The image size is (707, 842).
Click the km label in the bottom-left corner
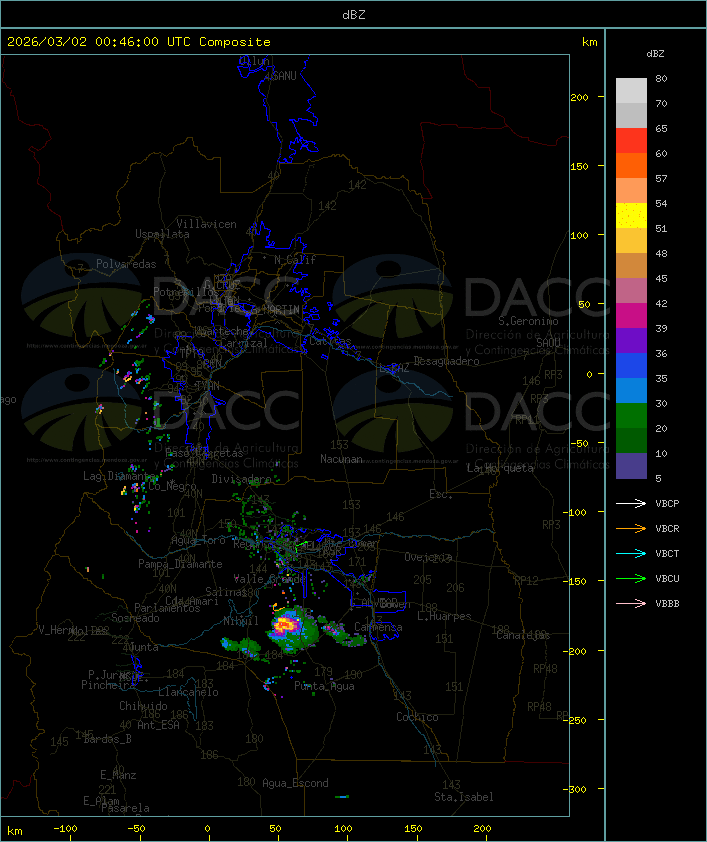click(x=15, y=831)
